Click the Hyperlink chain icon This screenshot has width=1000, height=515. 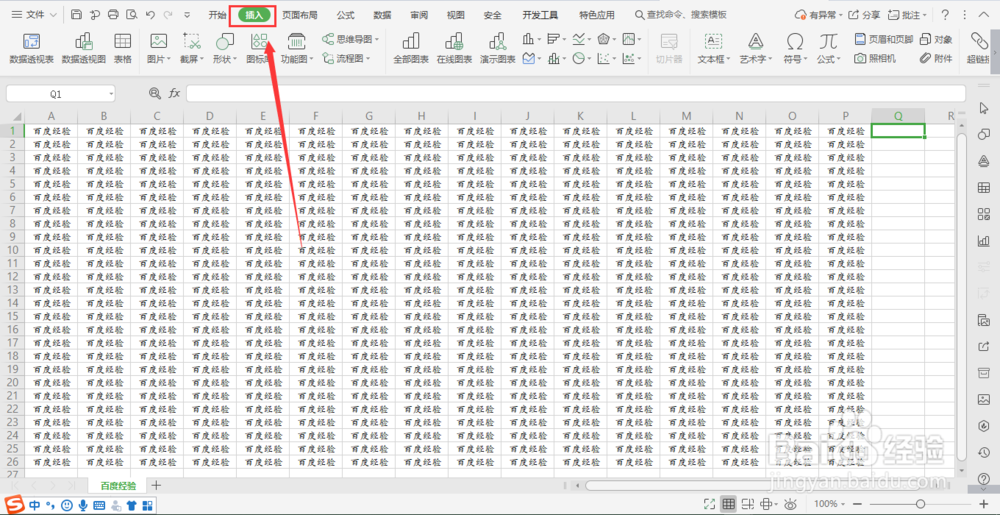978,41
